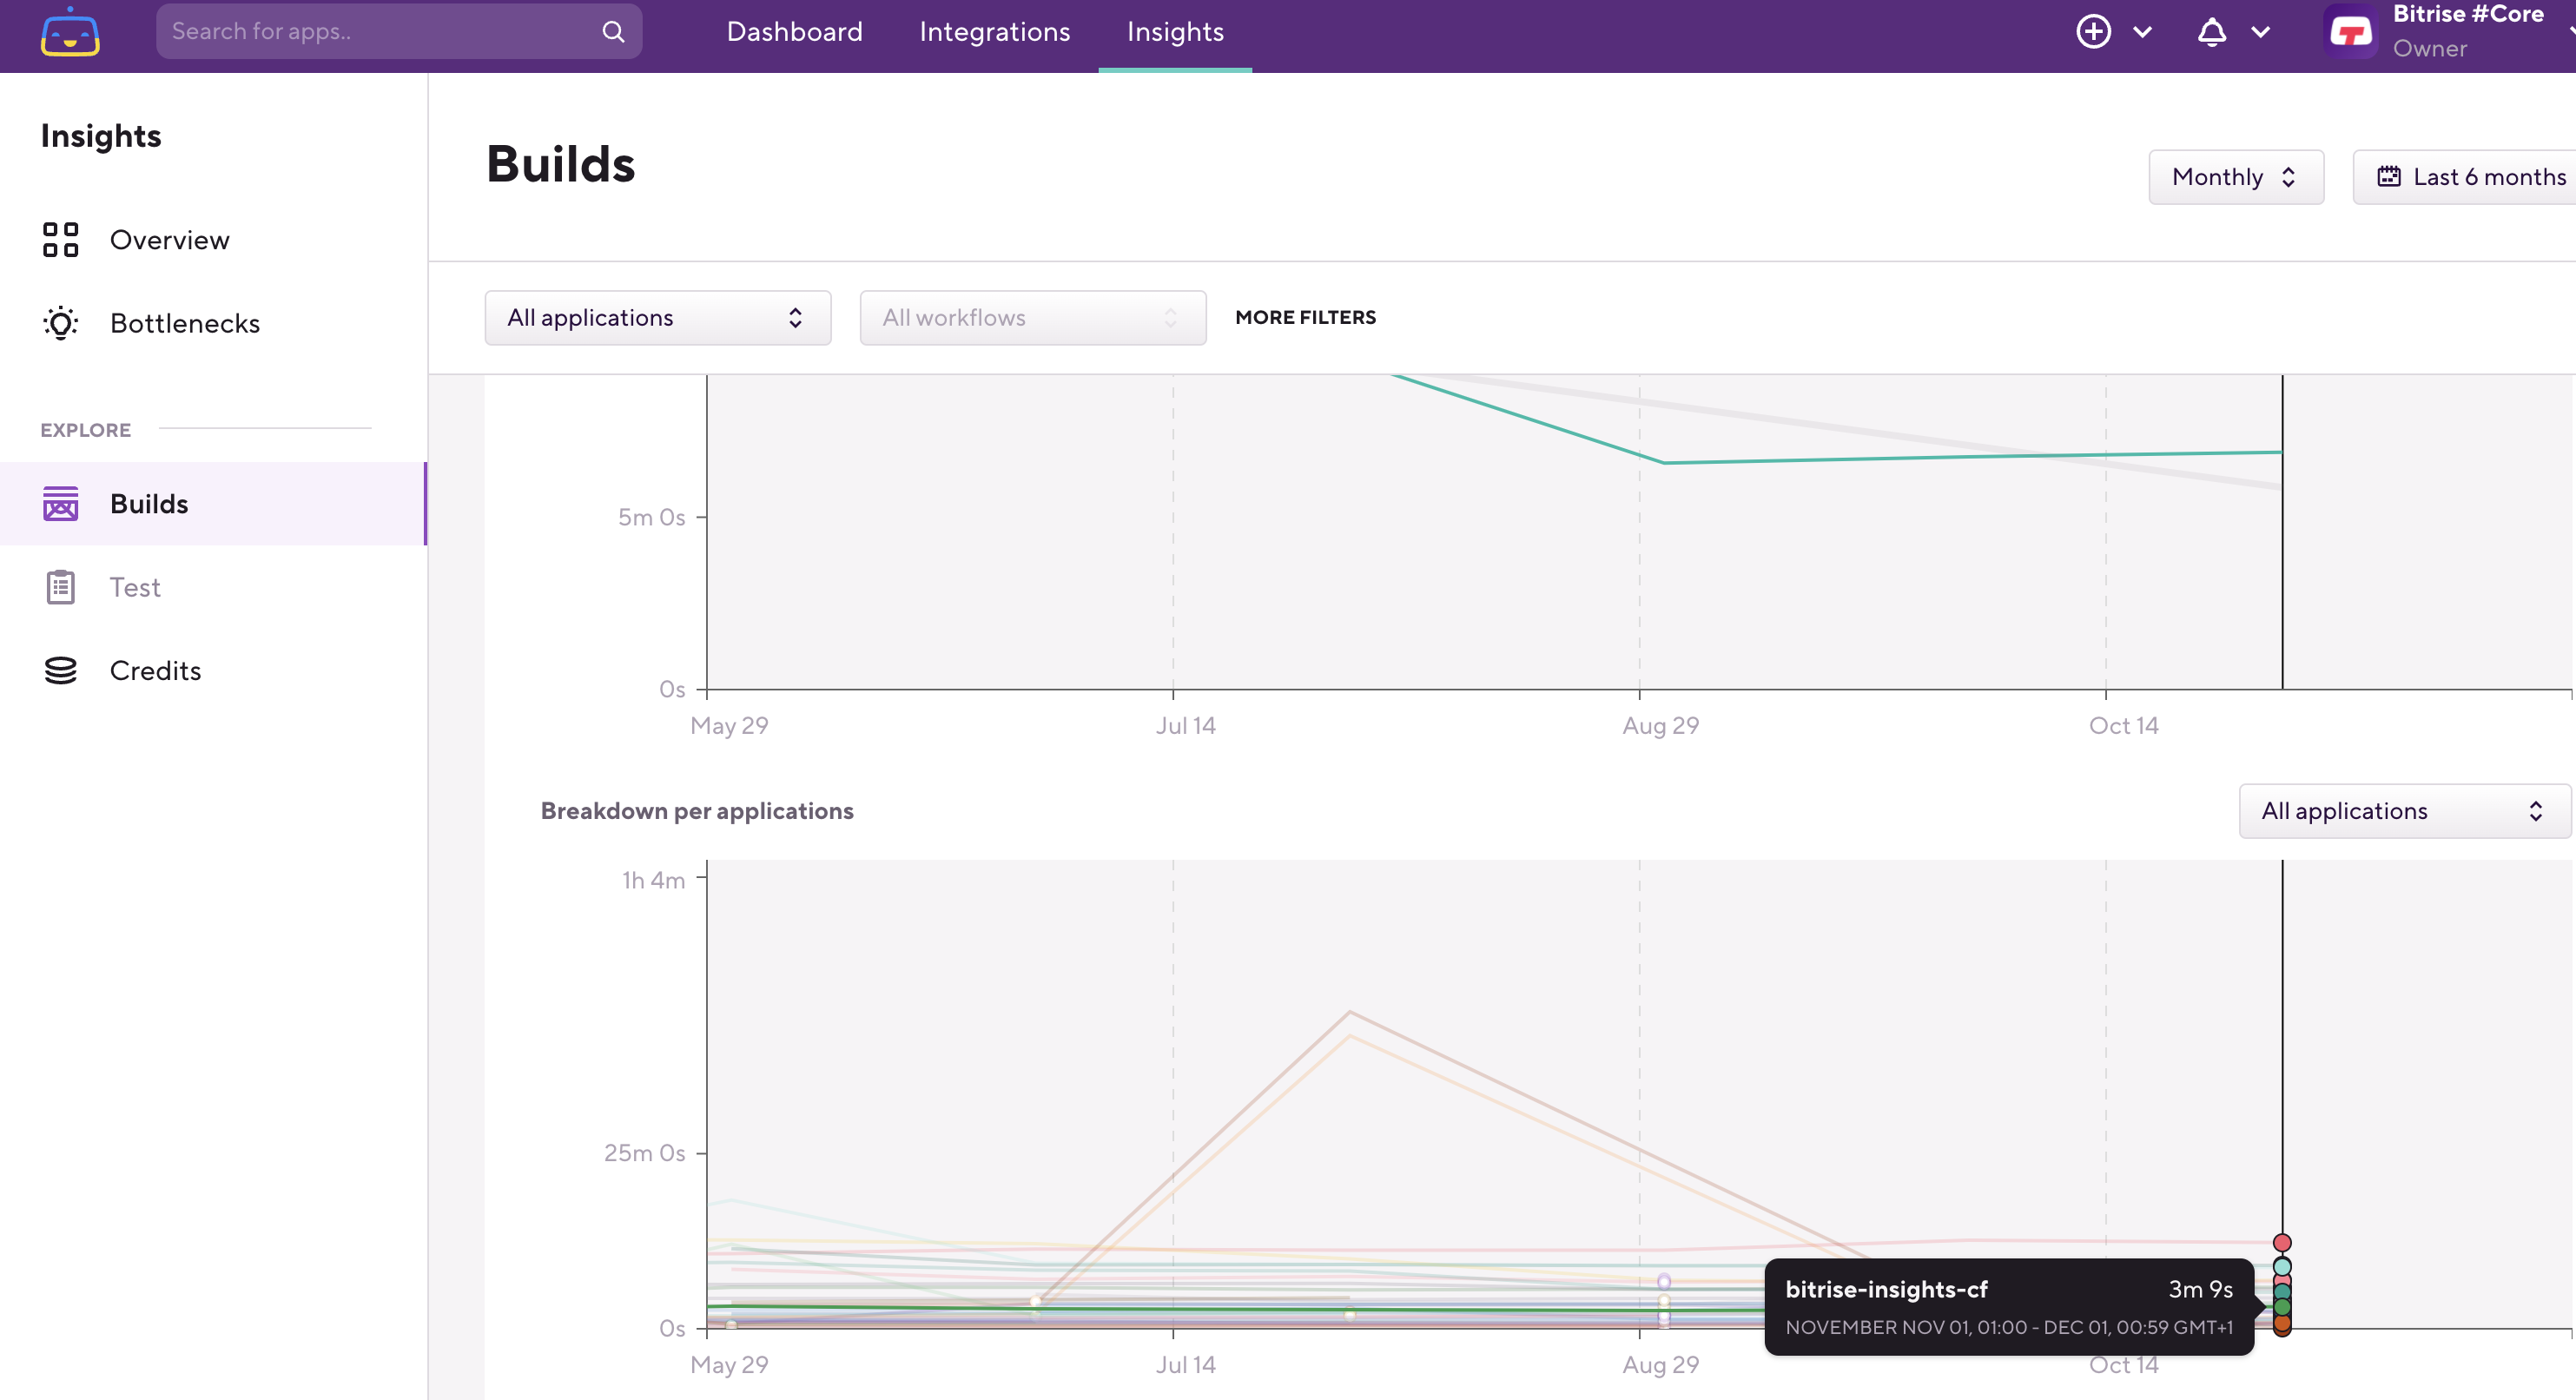Switch to the Dashboard tab
Screen dimensions: 2576x1400
tap(794, 31)
